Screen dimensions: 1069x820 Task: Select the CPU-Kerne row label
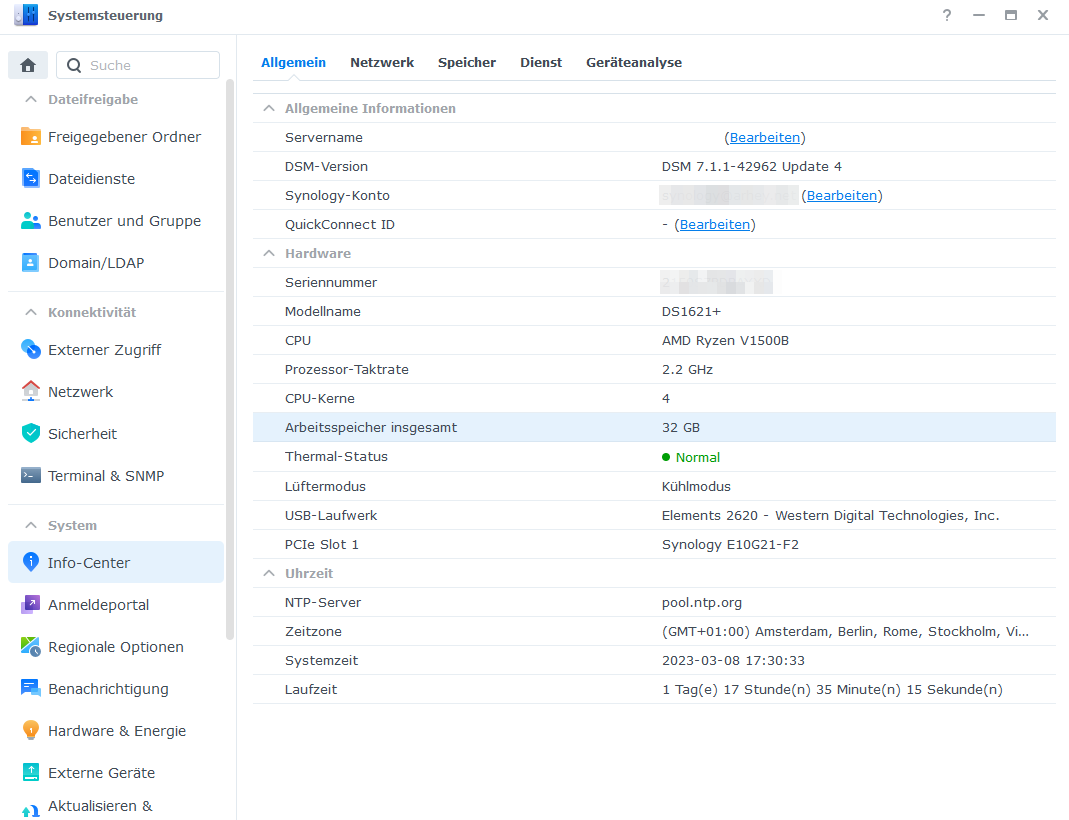pyautogui.click(x=320, y=399)
